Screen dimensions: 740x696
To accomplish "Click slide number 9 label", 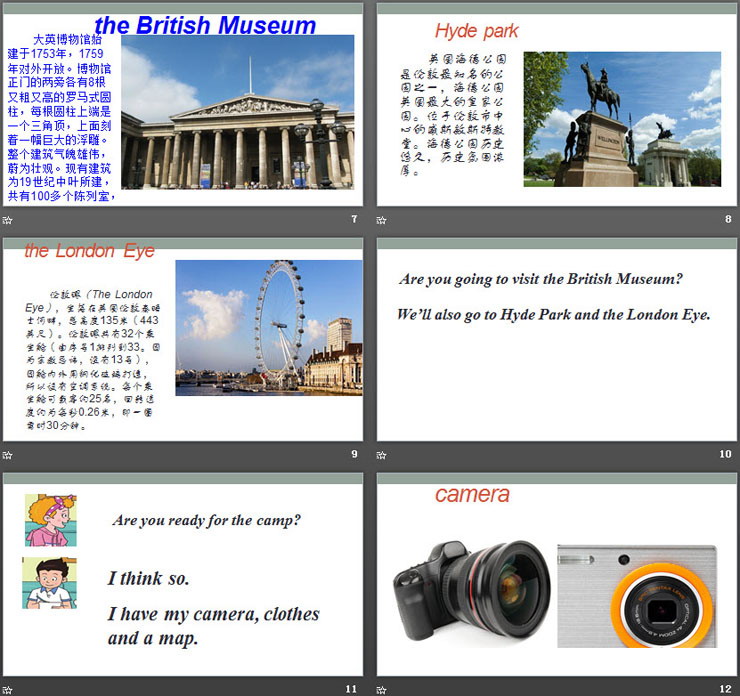I will 354,453.
